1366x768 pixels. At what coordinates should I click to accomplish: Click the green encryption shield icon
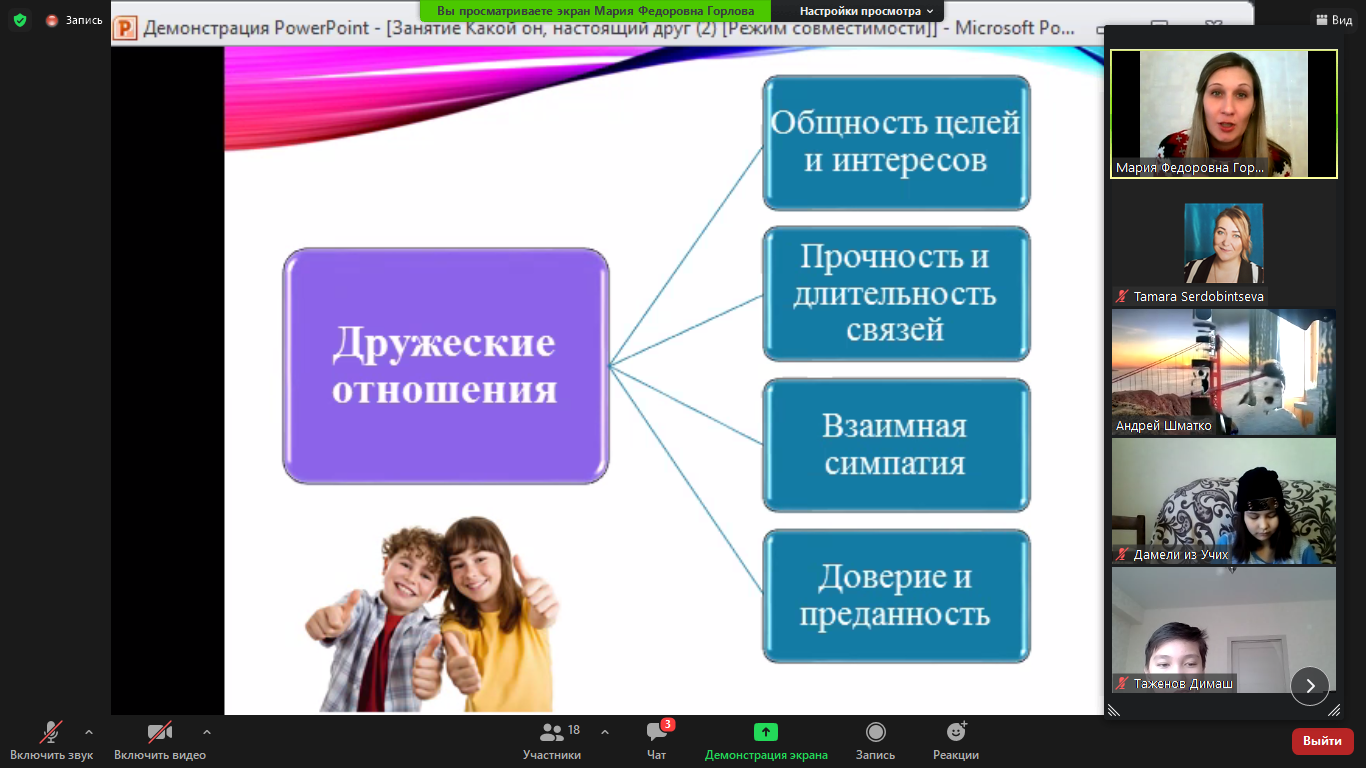(x=20, y=20)
